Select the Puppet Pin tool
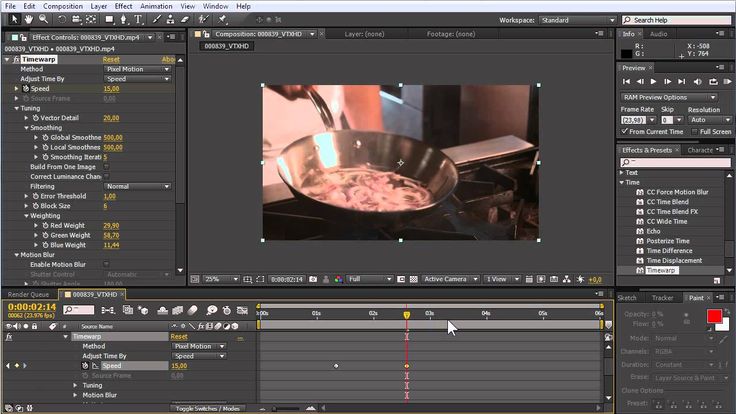 pos(222,19)
